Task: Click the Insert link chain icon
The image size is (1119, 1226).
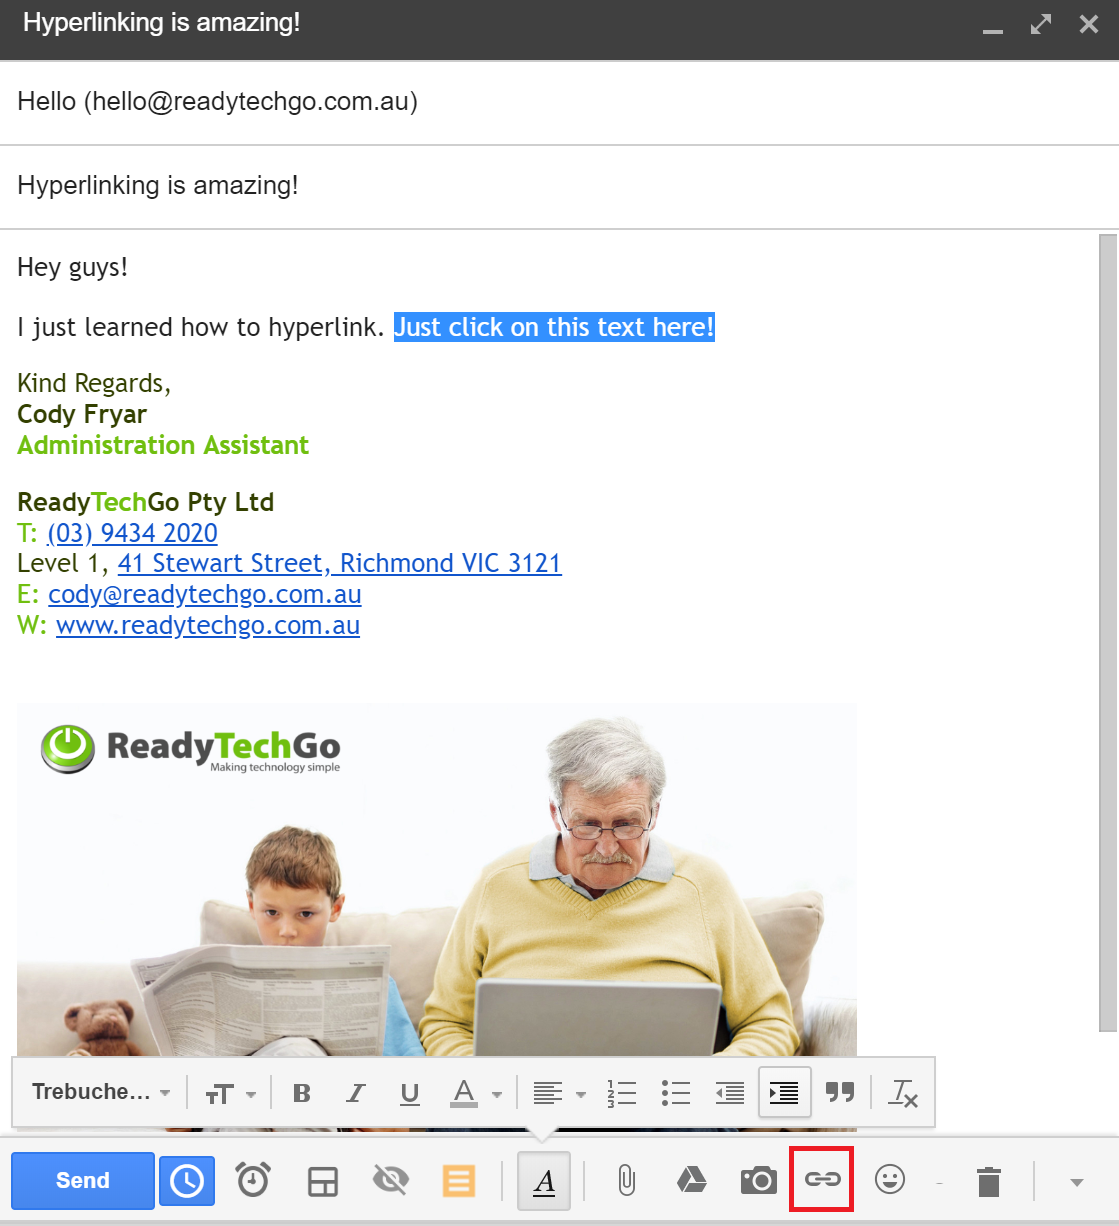Action: (x=822, y=1180)
